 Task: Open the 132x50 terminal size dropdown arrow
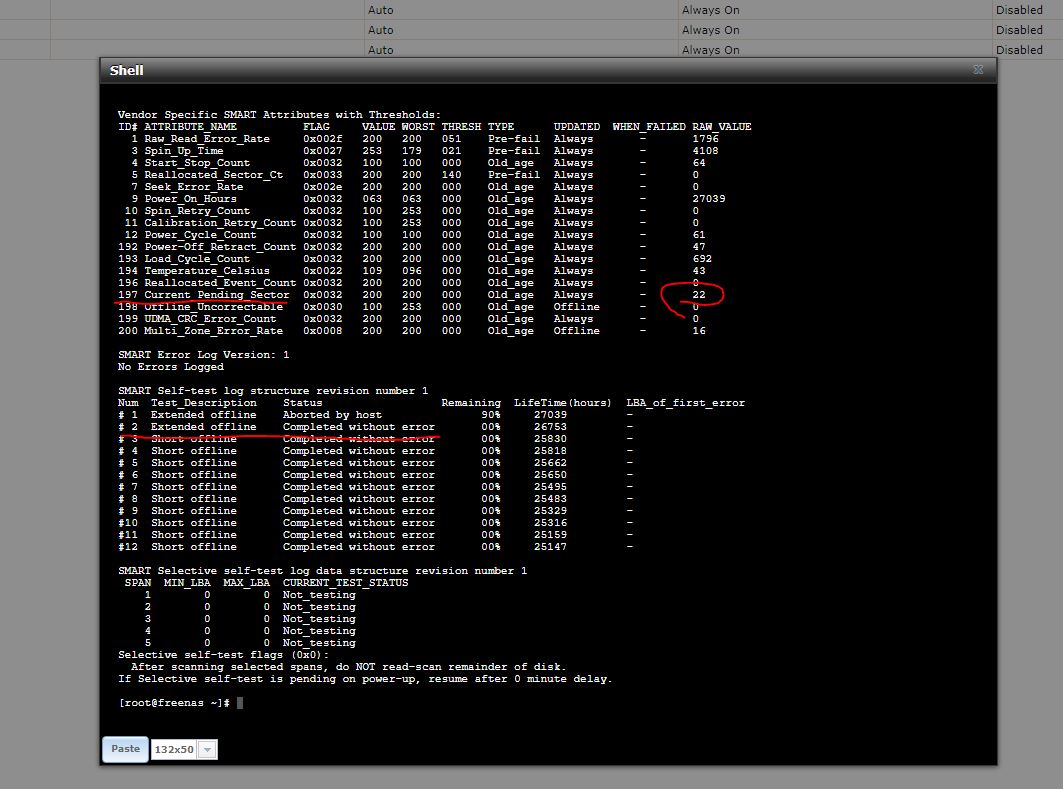207,749
